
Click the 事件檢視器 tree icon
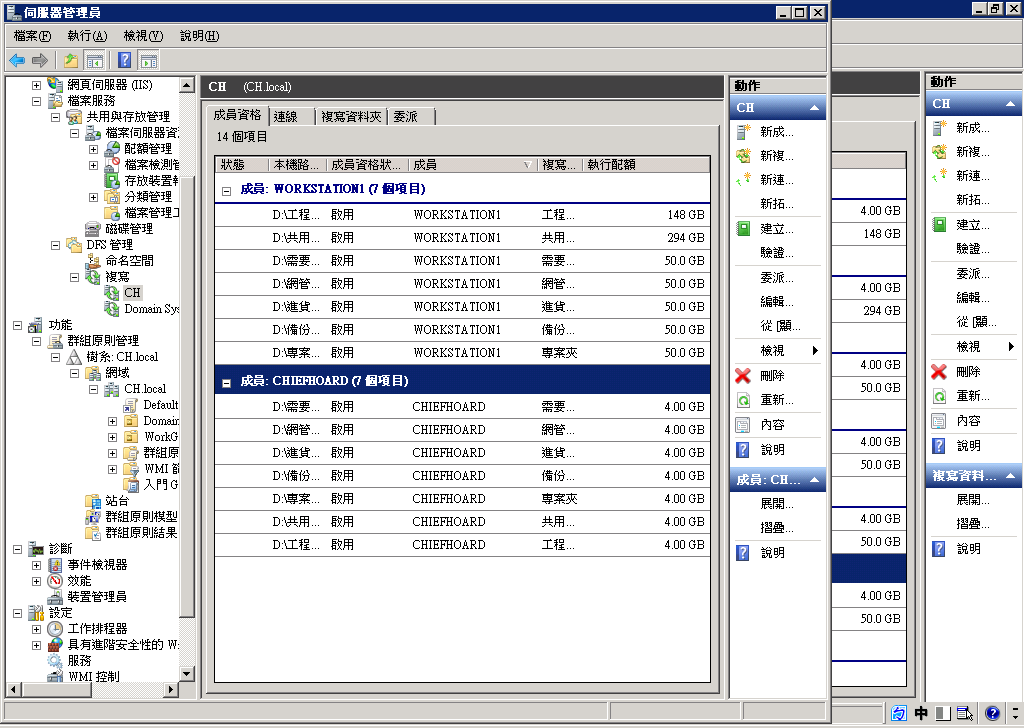click(56, 565)
